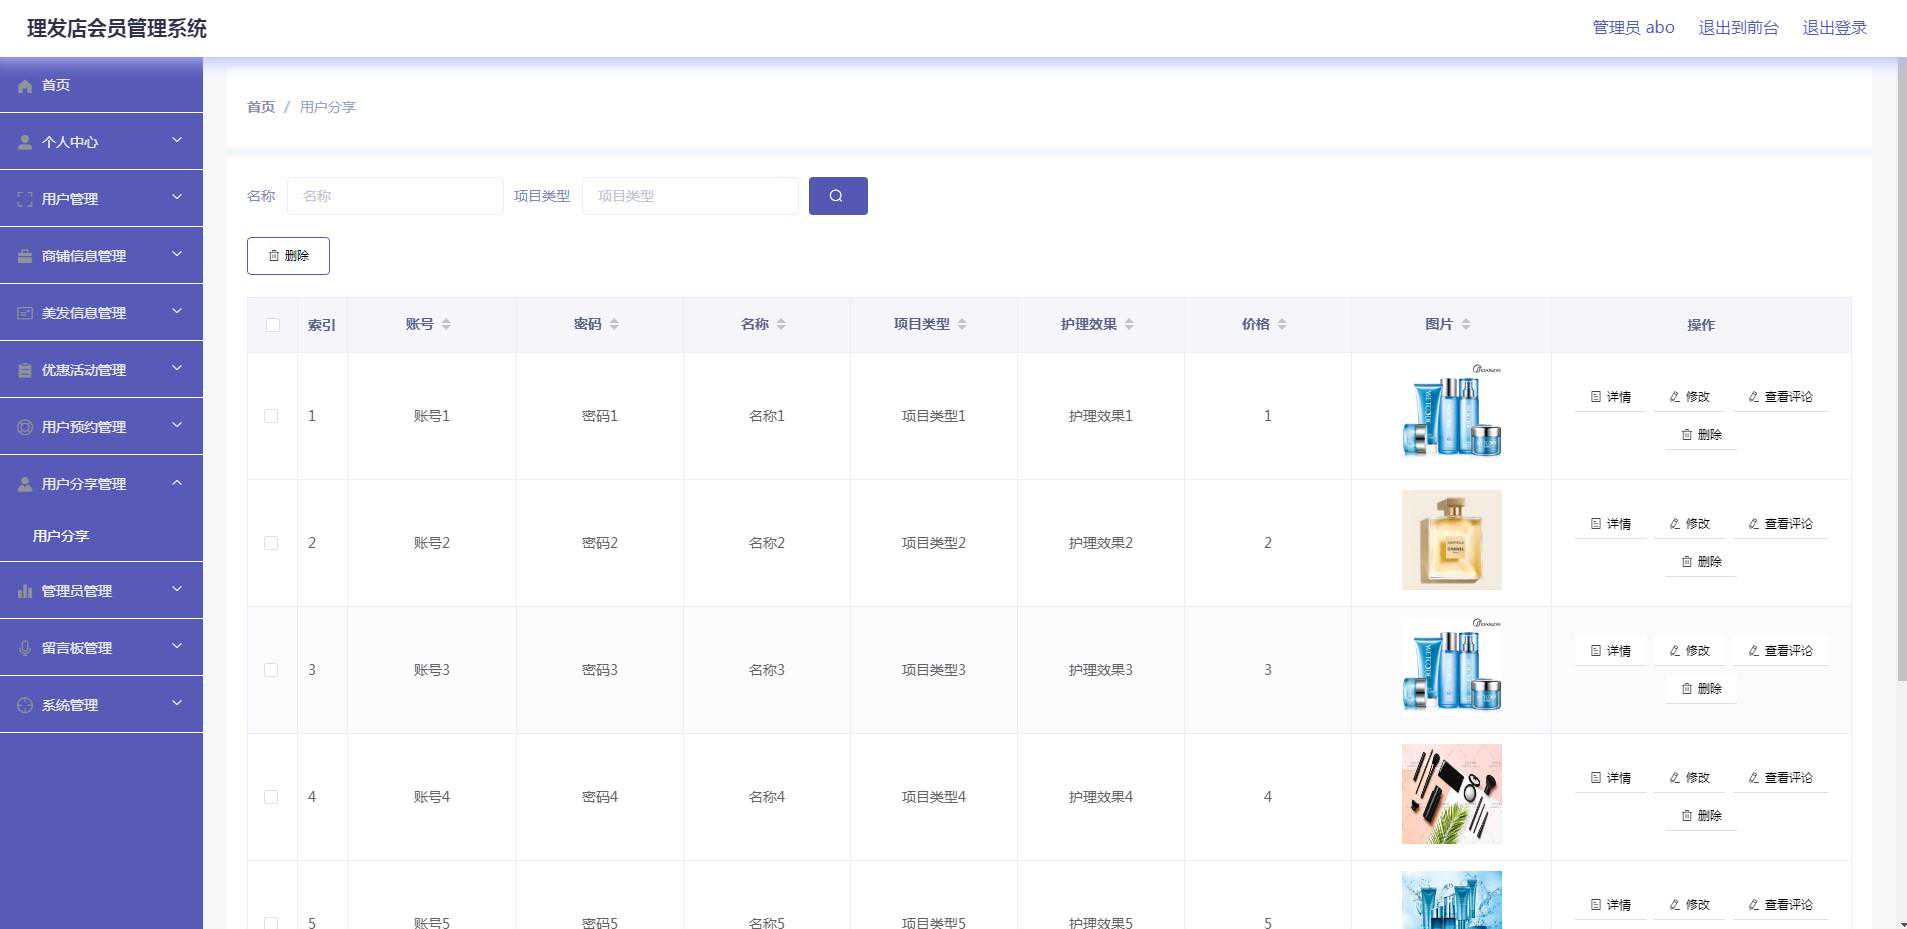Click the magnifier search button
This screenshot has width=1907, height=929.
point(838,196)
